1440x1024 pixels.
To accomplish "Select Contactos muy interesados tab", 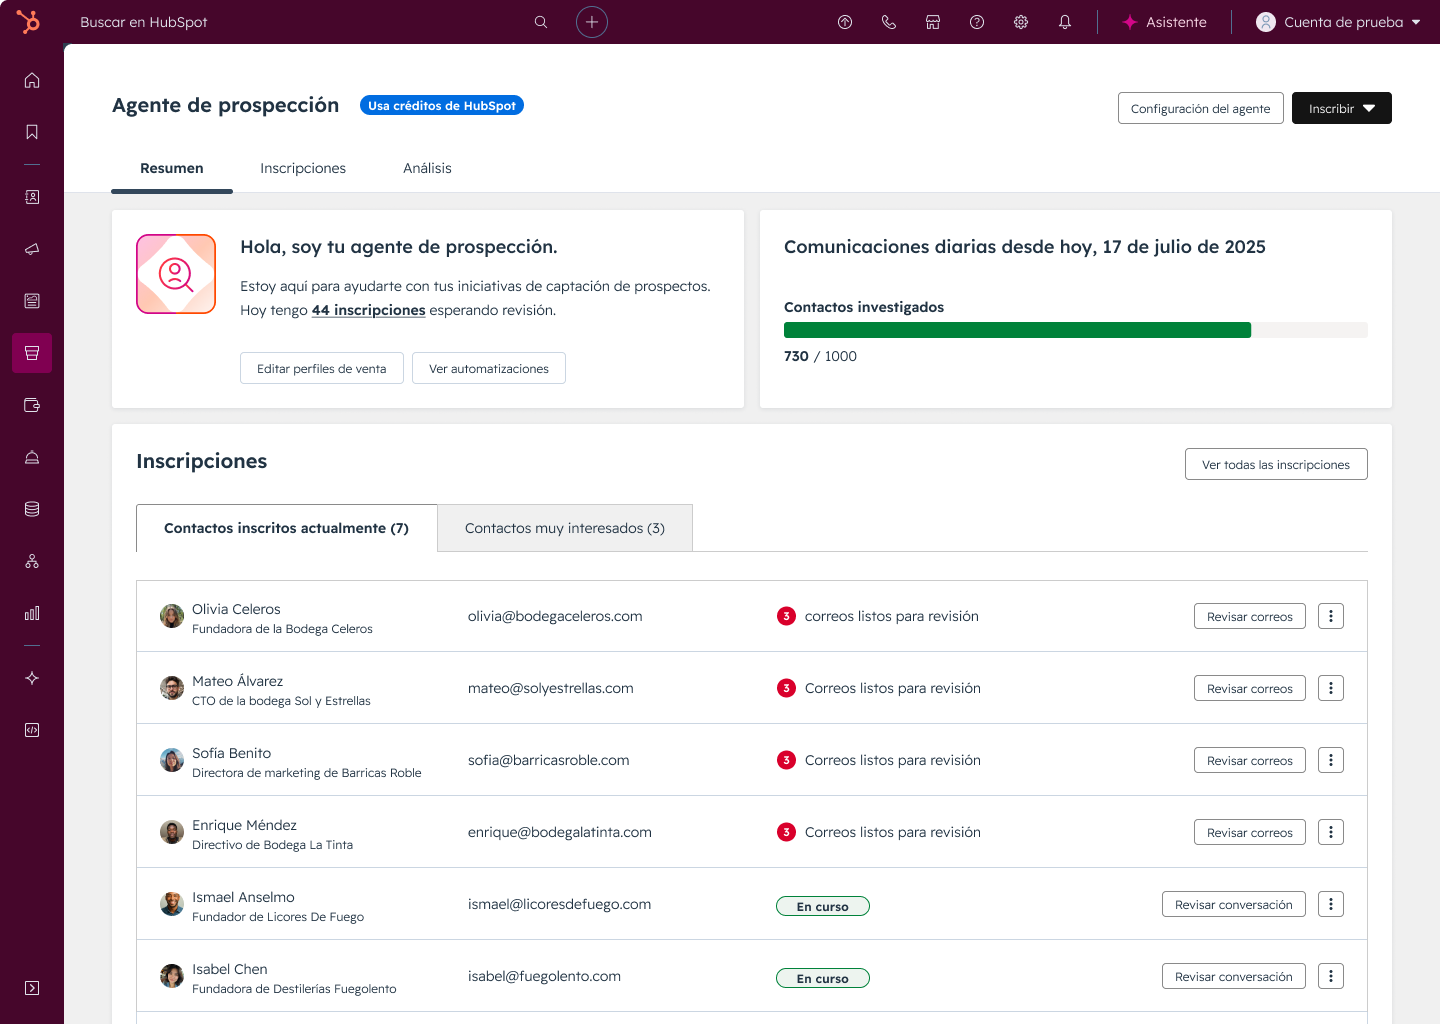I will click(564, 528).
